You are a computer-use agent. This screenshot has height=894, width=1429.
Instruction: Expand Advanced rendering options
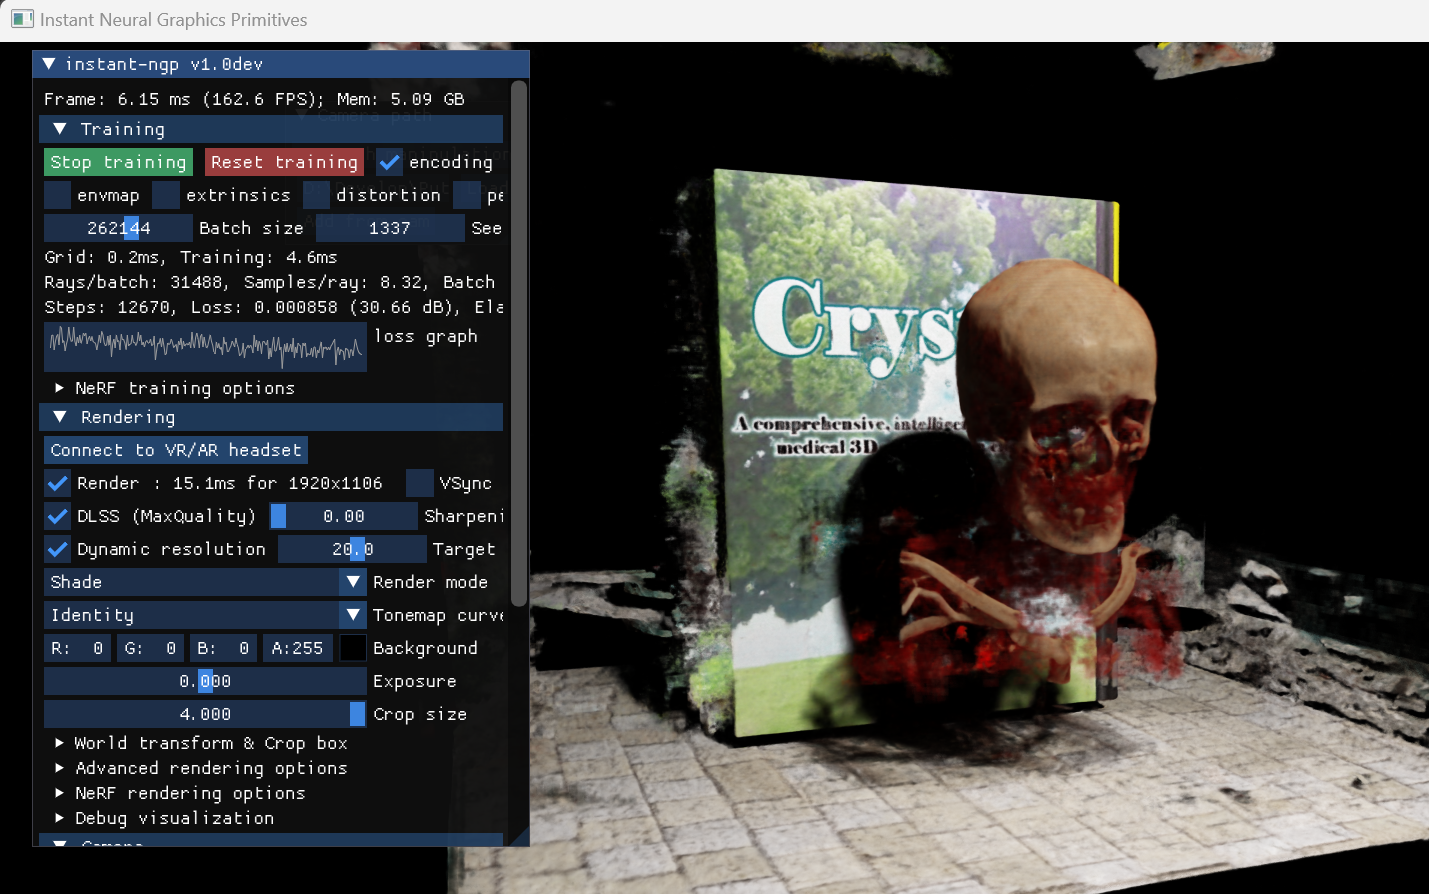coord(60,768)
